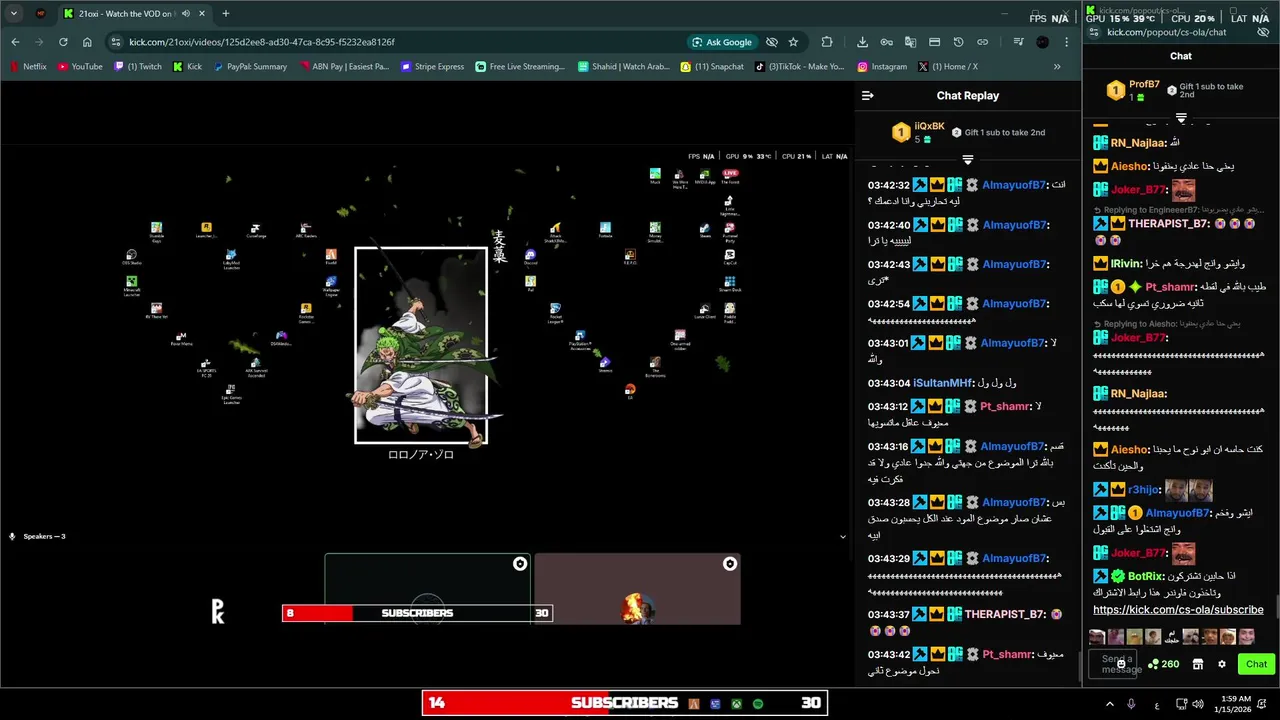Switch to the first pinned tab
1280x720 pixels.
[x=40, y=13]
